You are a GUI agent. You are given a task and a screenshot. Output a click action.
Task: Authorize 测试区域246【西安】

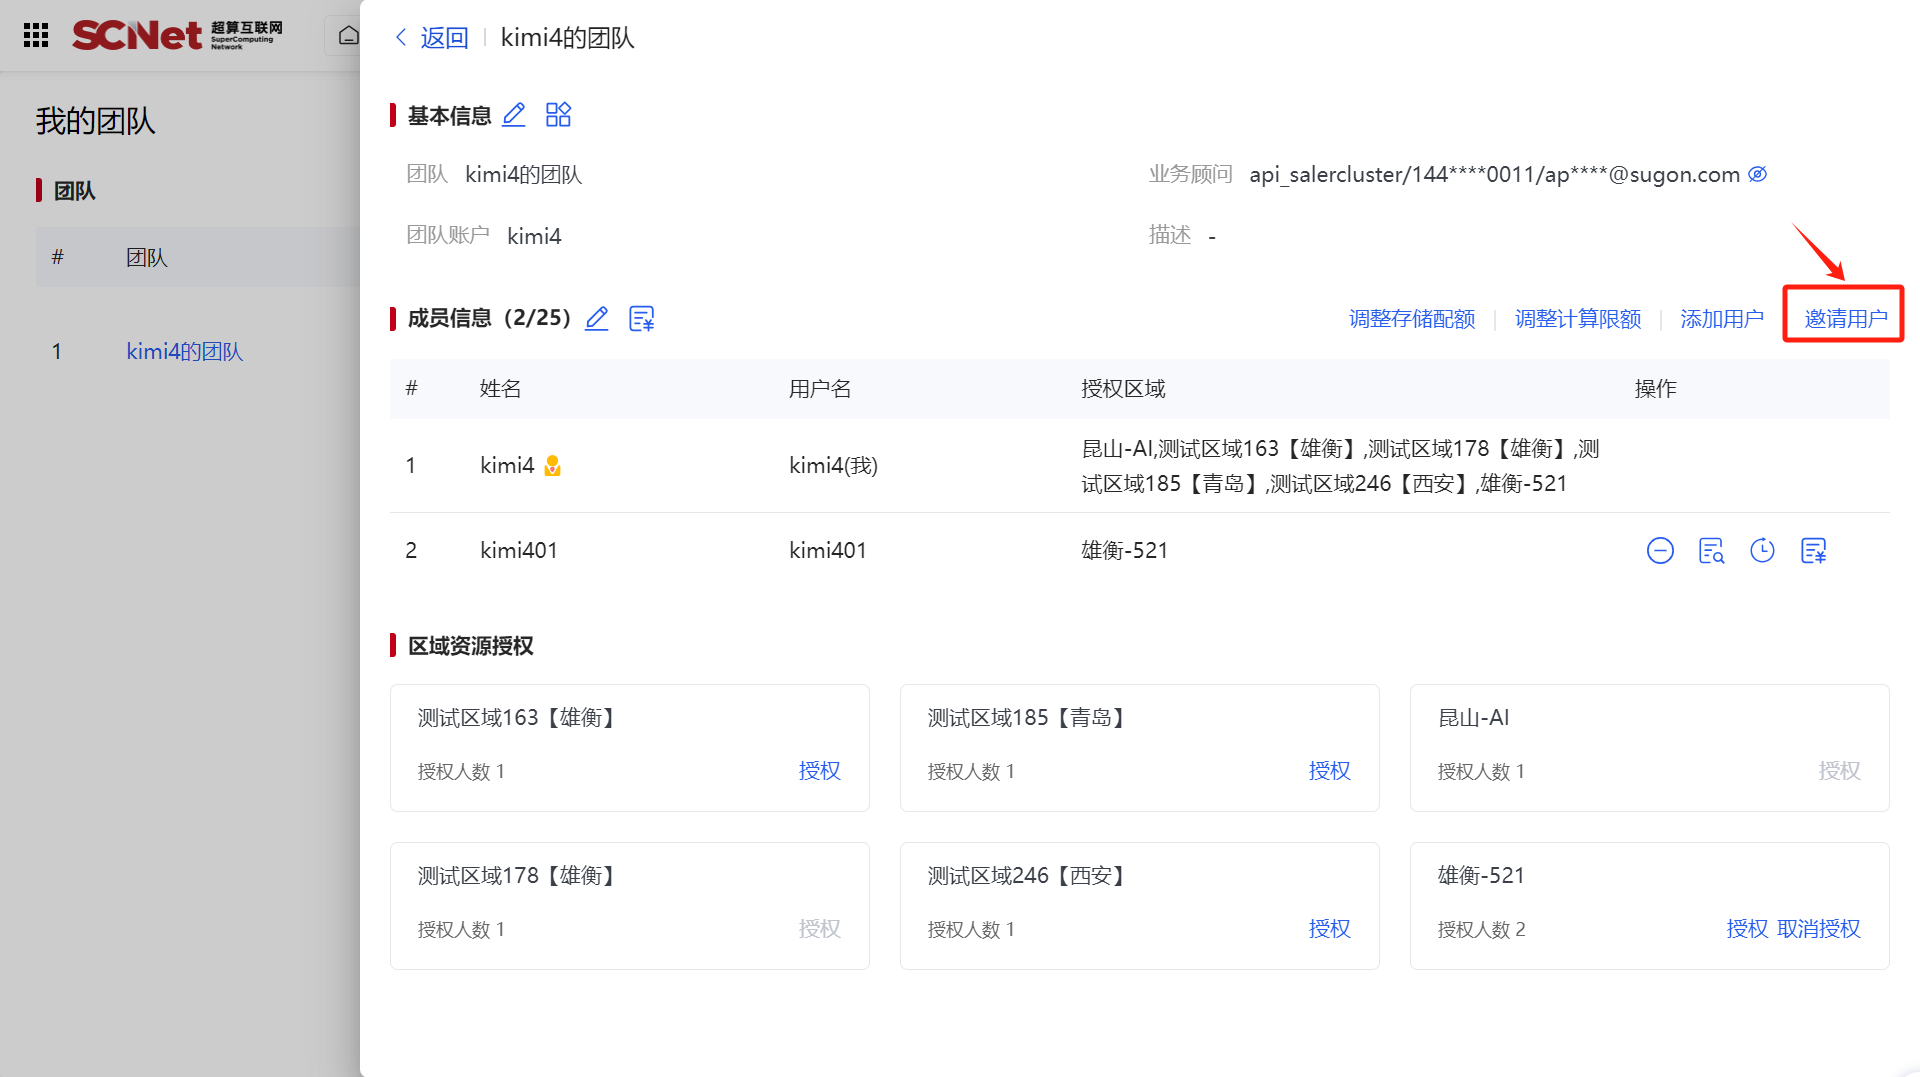[x=1329, y=928]
